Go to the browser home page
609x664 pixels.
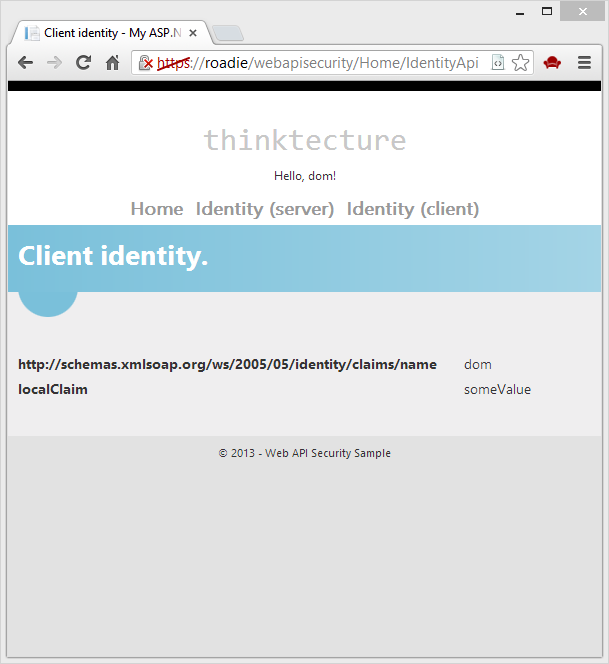coord(113,63)
